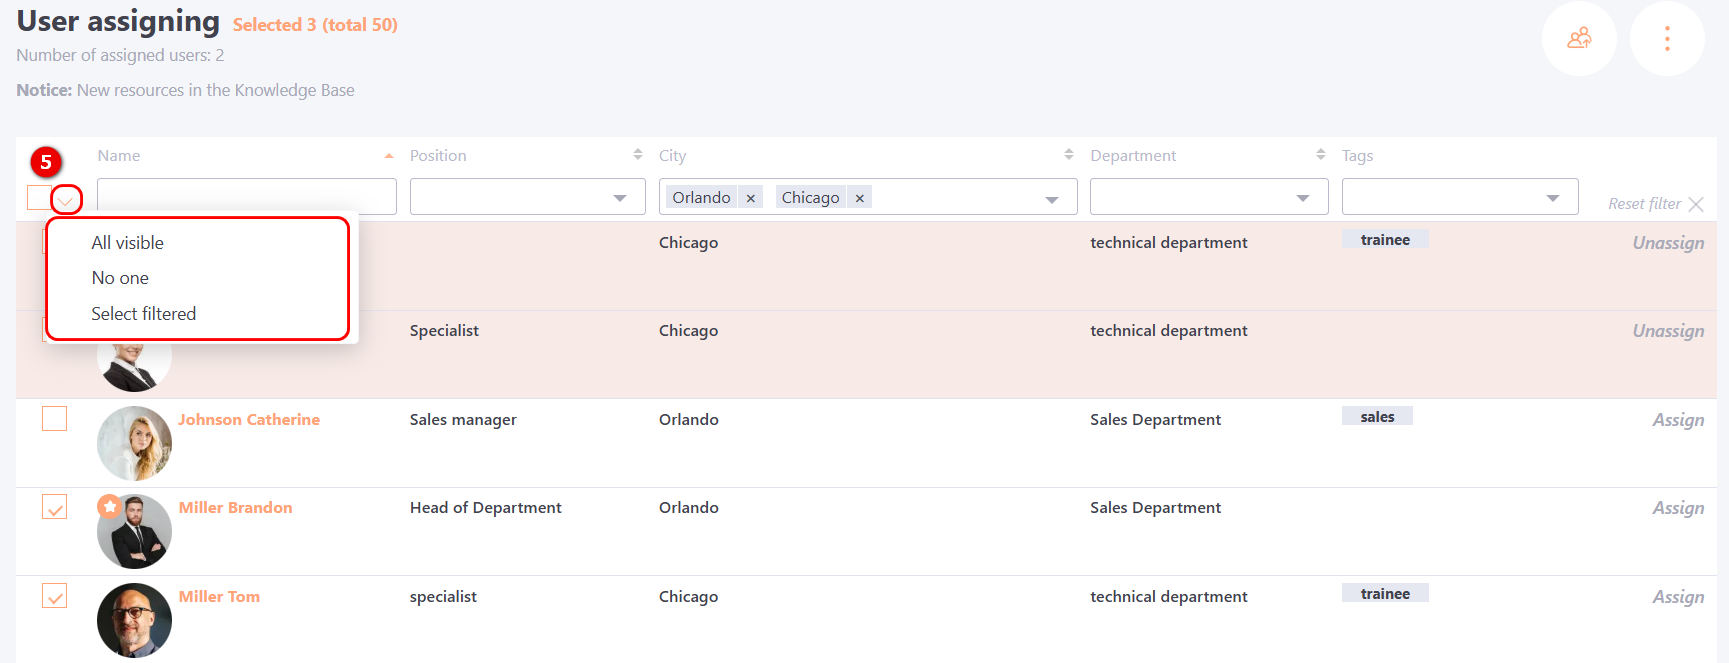Open the Position filter dropdown

pyautogui.click(x=527, y=197)
